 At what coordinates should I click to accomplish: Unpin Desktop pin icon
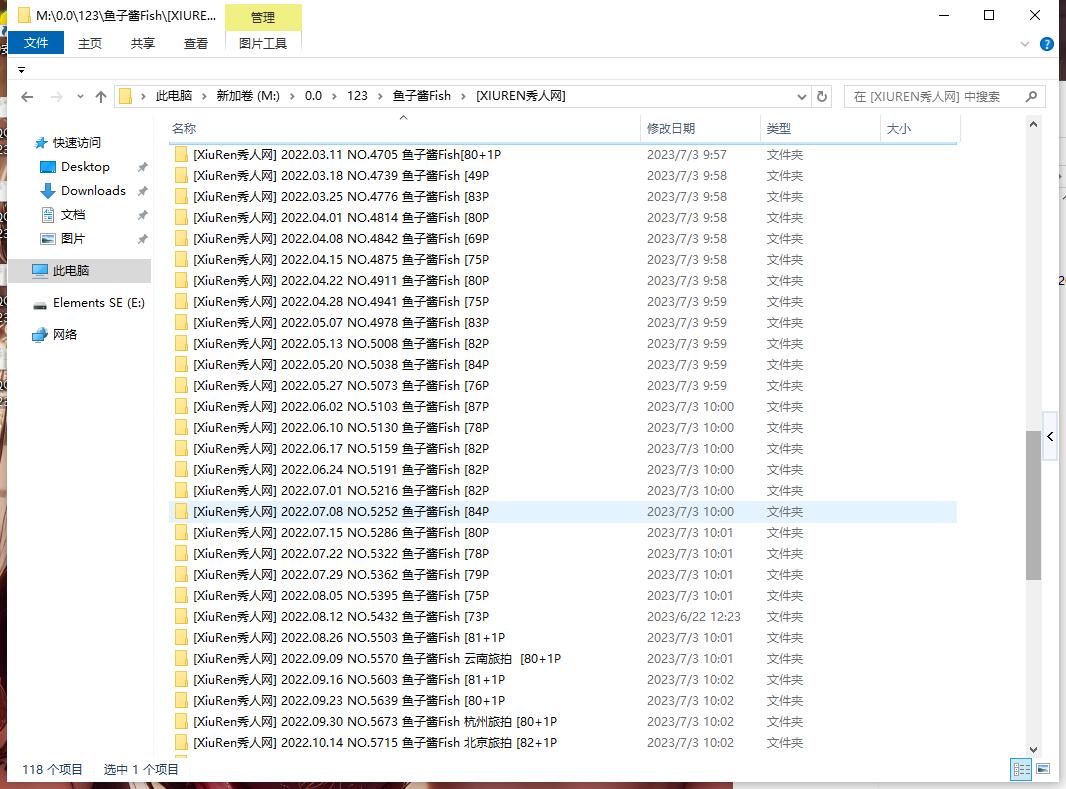coord(143,167)
